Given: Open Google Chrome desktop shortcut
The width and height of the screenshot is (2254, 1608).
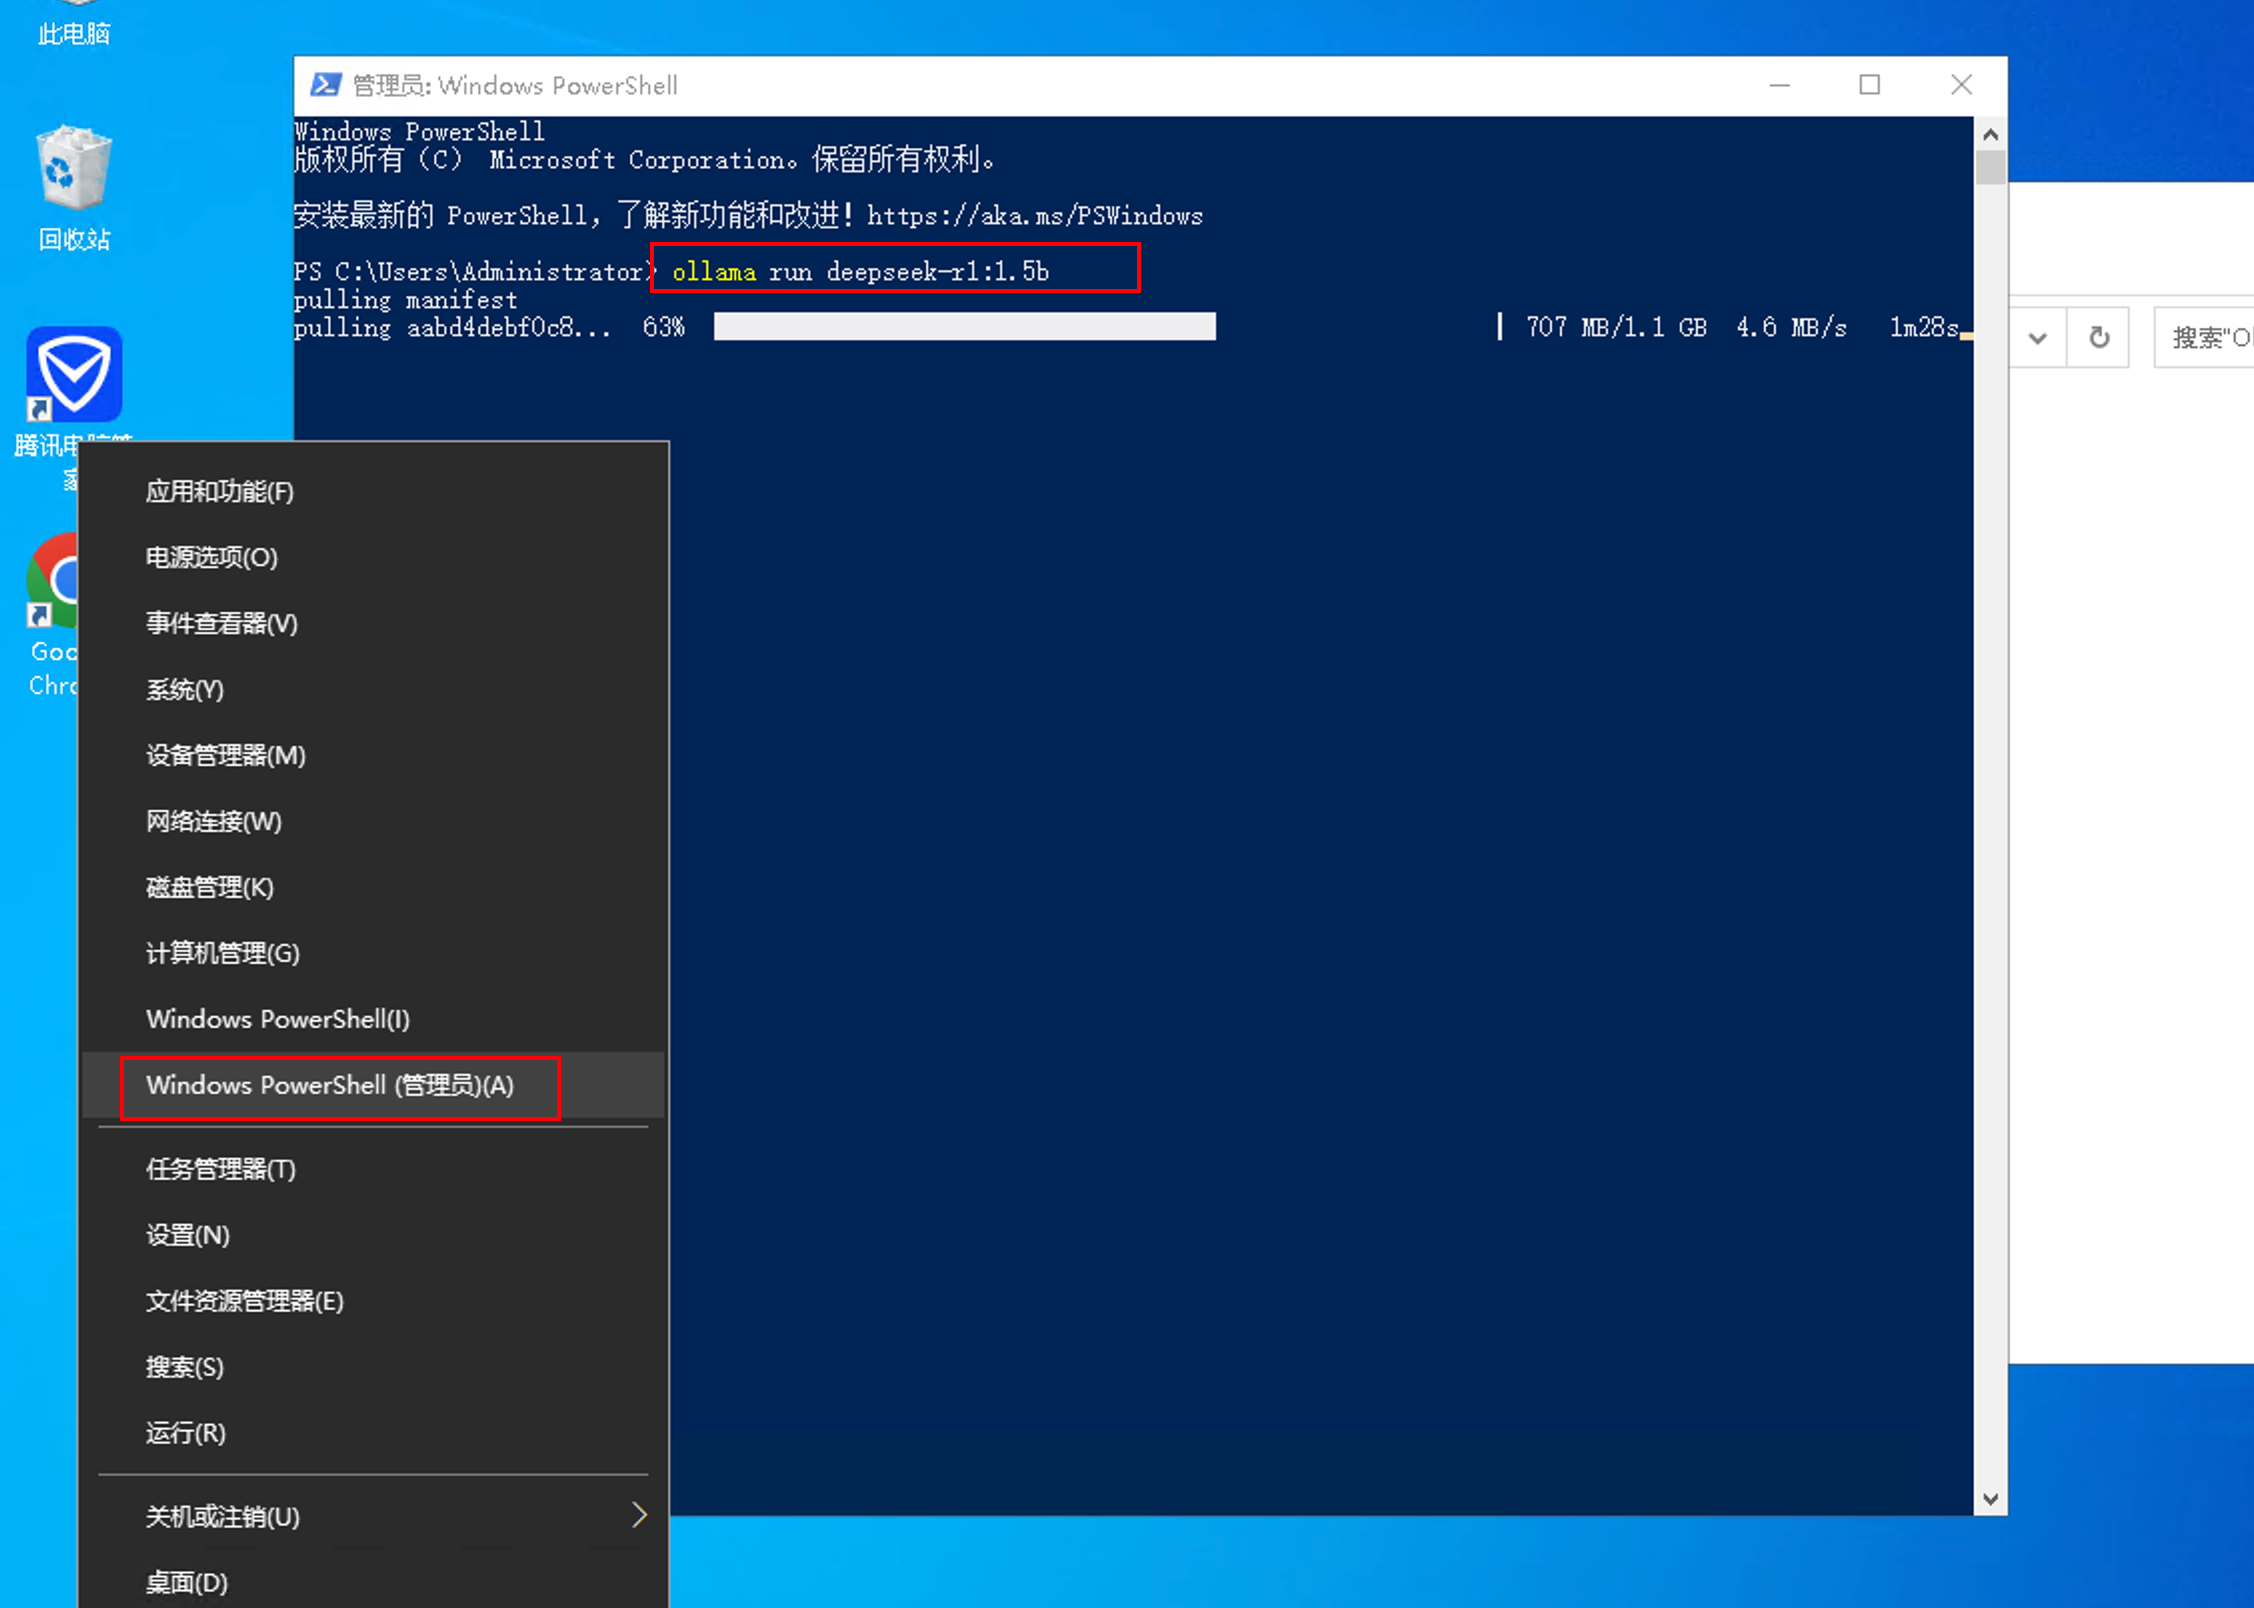Looking at the screenshot, I should click(52, 615).
